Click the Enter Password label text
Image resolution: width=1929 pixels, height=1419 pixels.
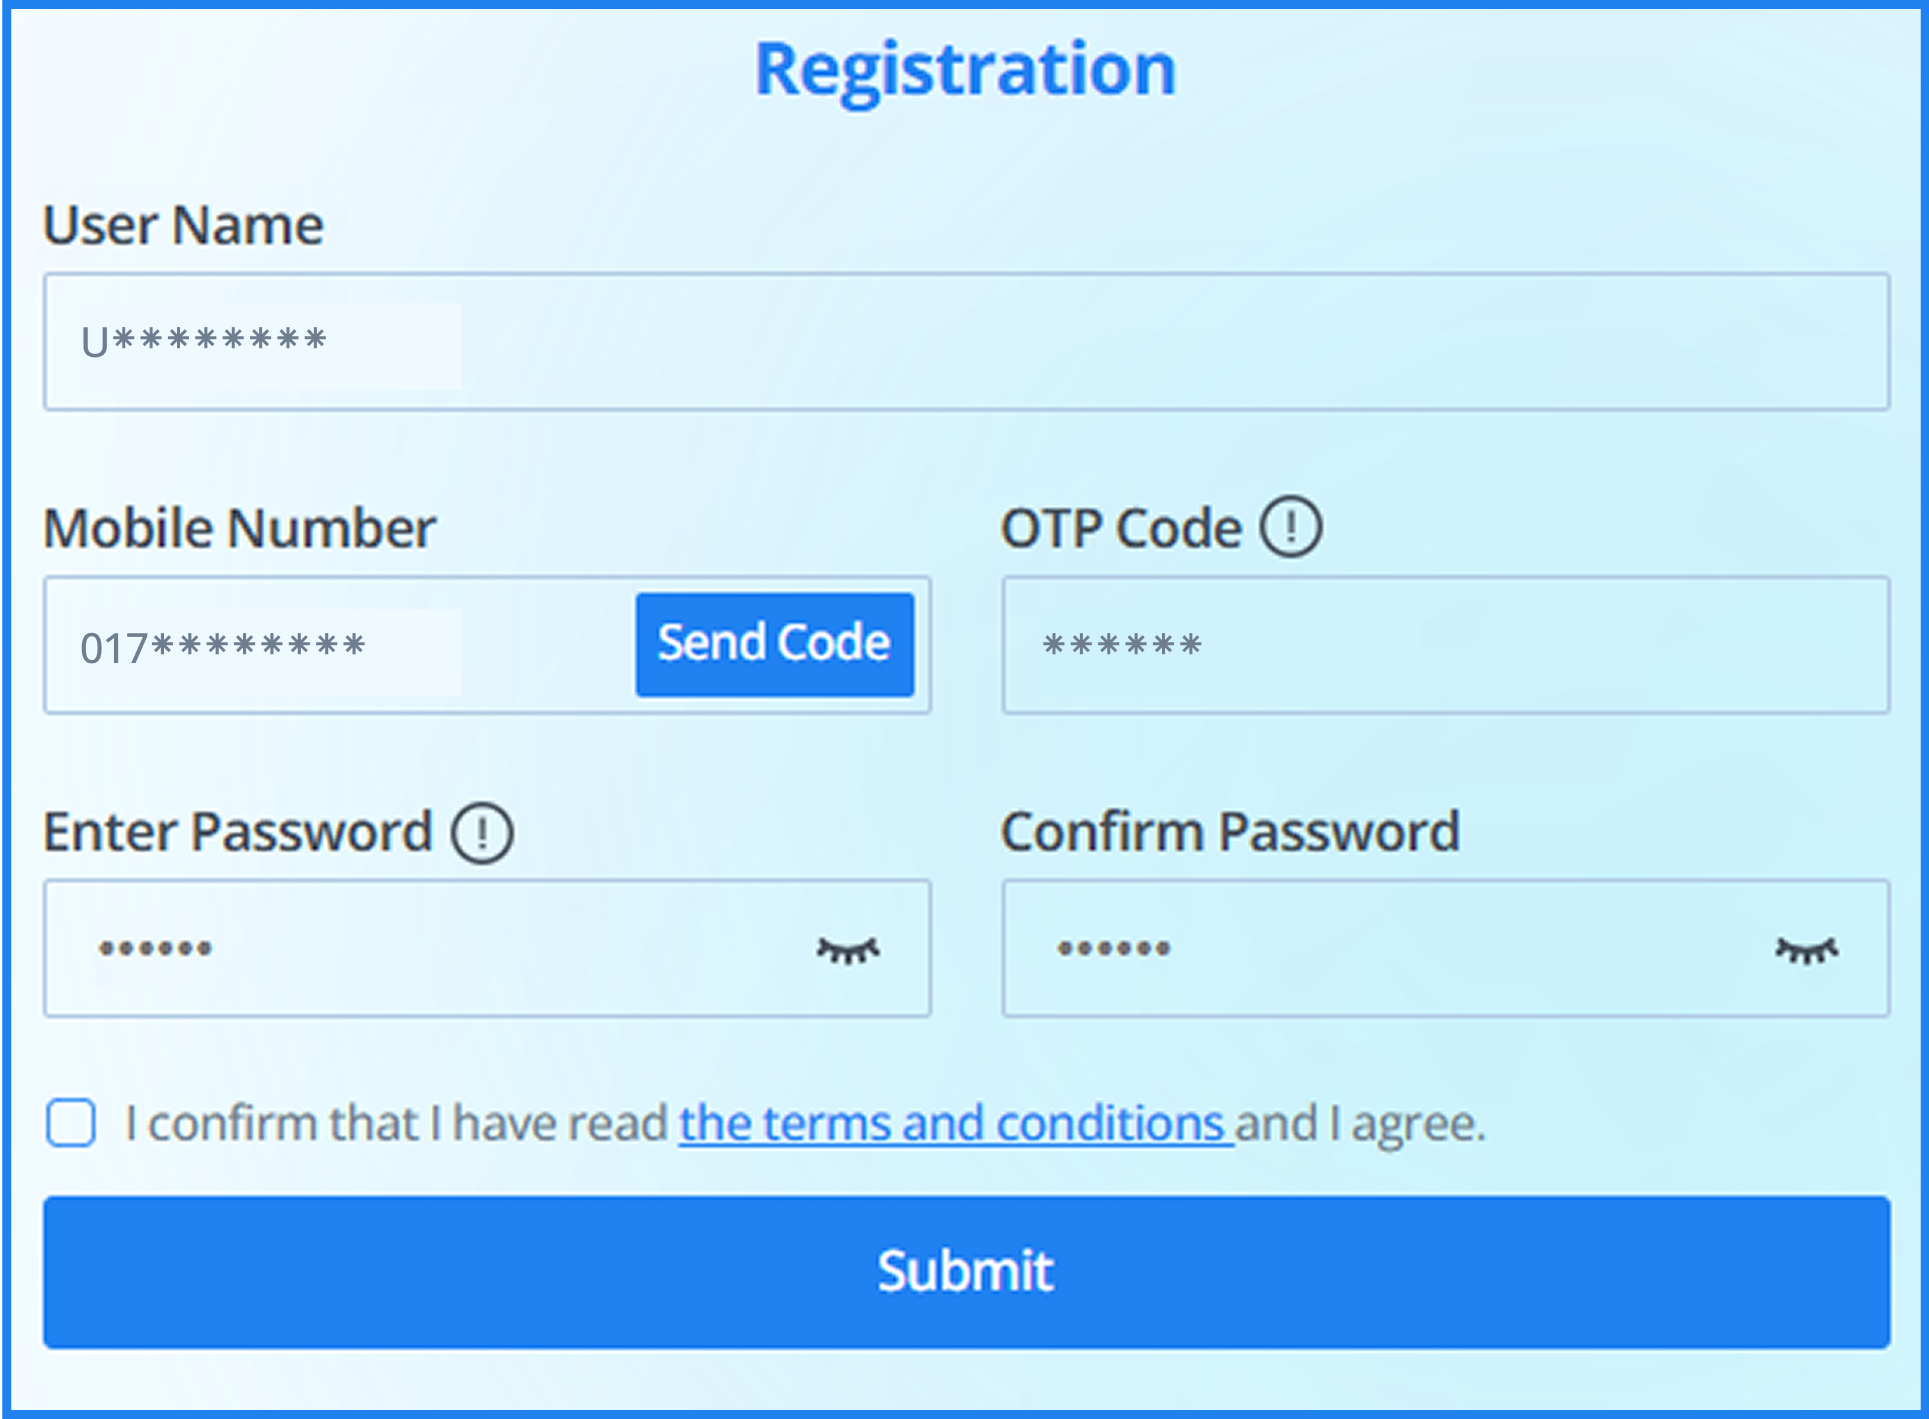point(237,832)
